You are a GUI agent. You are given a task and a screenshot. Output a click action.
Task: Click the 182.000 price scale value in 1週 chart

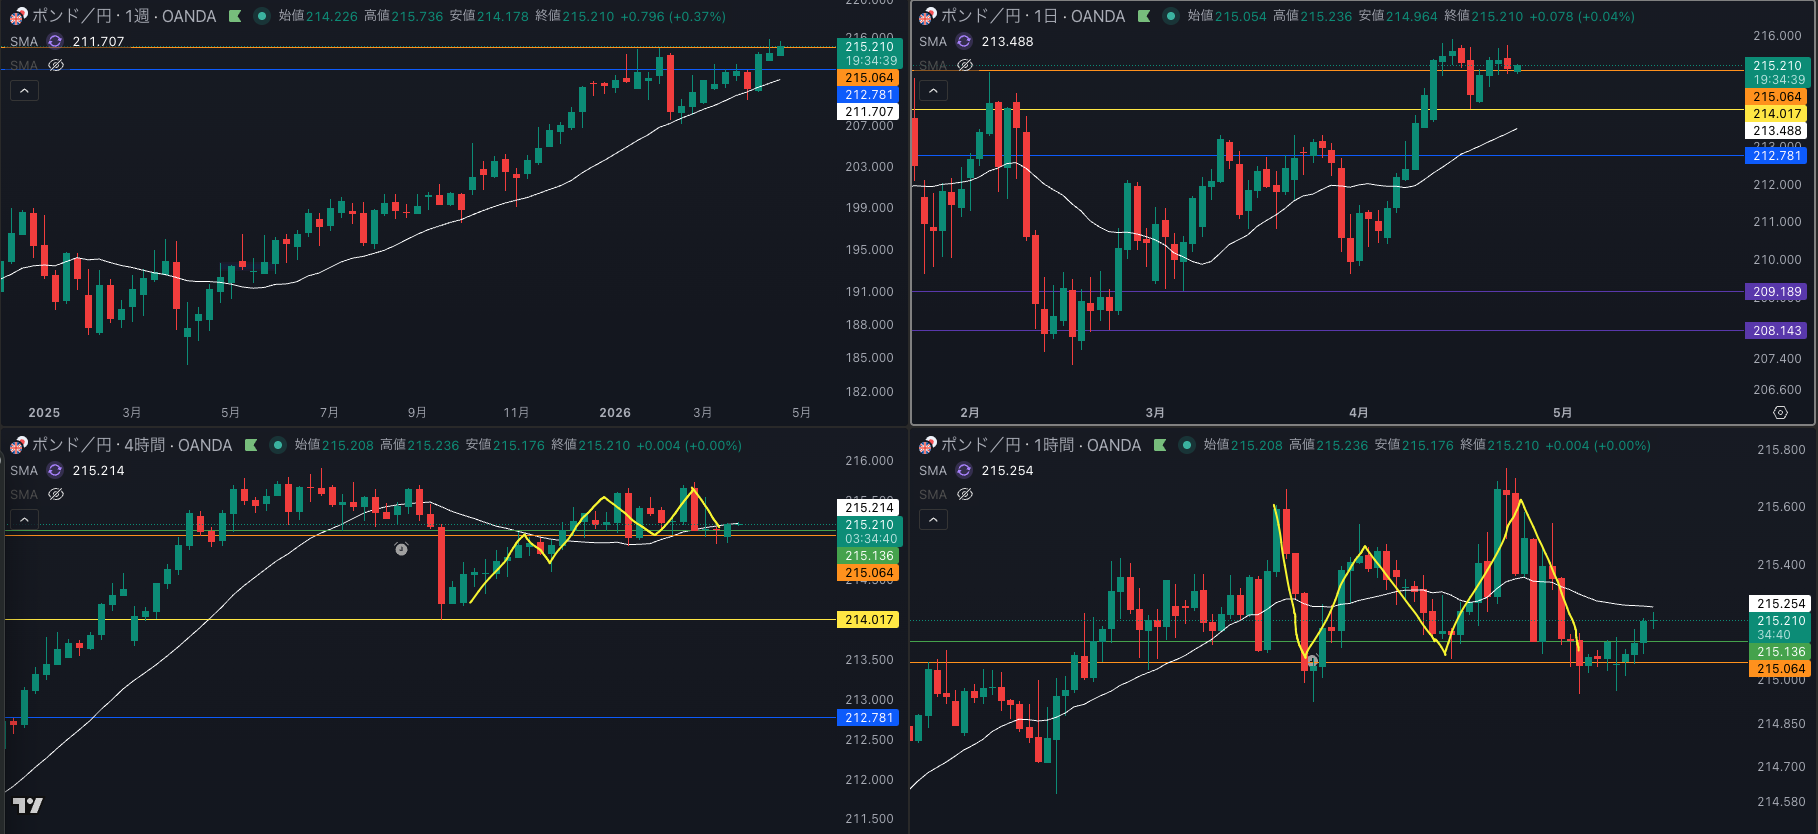pyautogui.click(x=869, y=392)
